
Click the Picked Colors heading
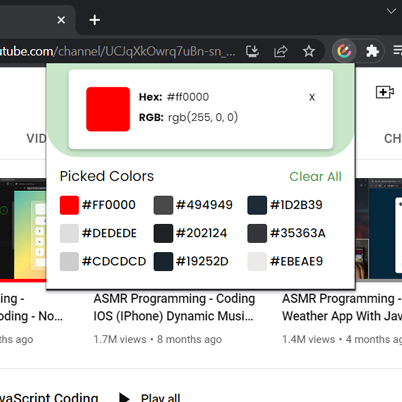(x=107, y=176)
